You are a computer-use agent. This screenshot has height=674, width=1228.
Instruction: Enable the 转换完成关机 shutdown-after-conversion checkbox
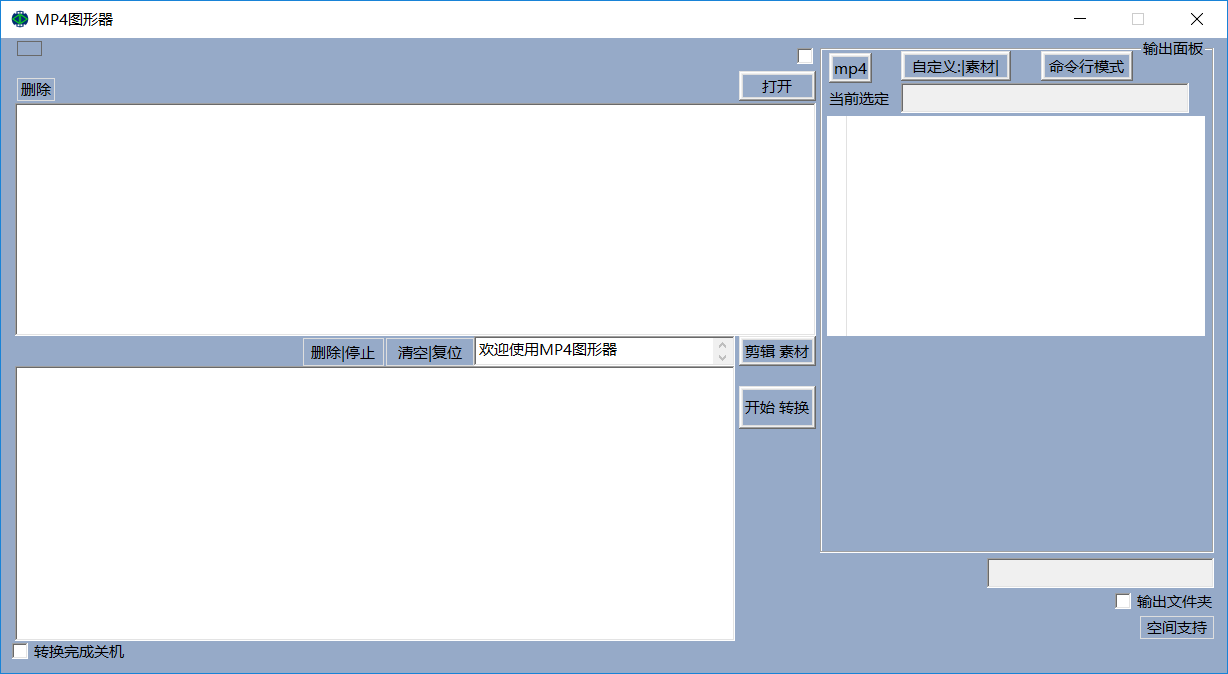pos(20,651)
